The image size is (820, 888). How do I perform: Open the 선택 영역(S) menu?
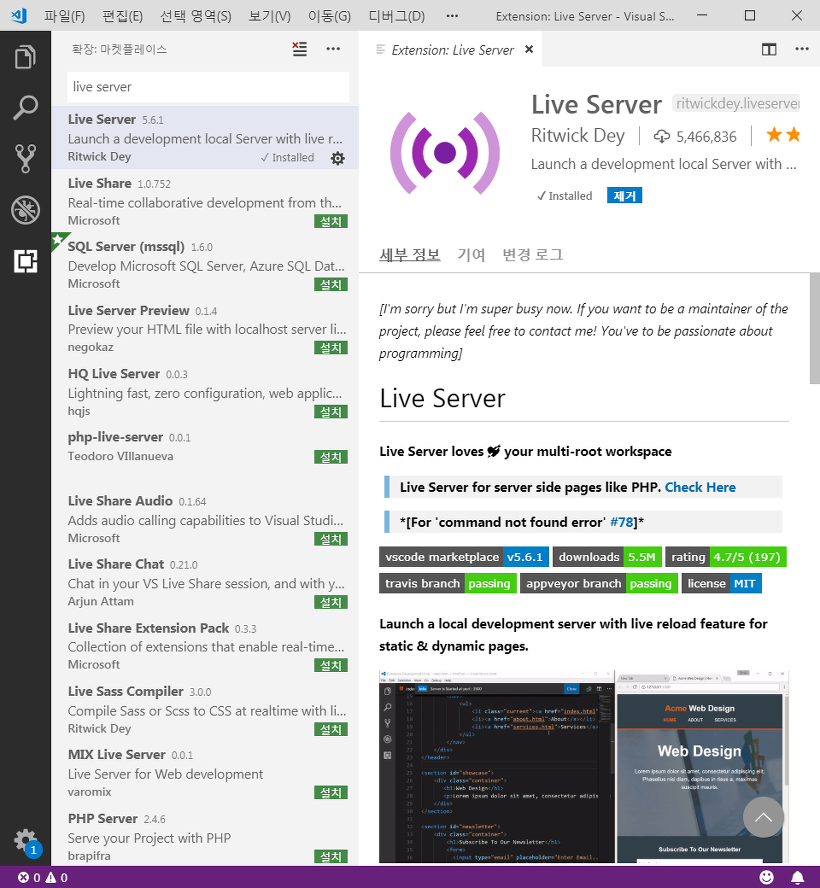click(196, 16)
